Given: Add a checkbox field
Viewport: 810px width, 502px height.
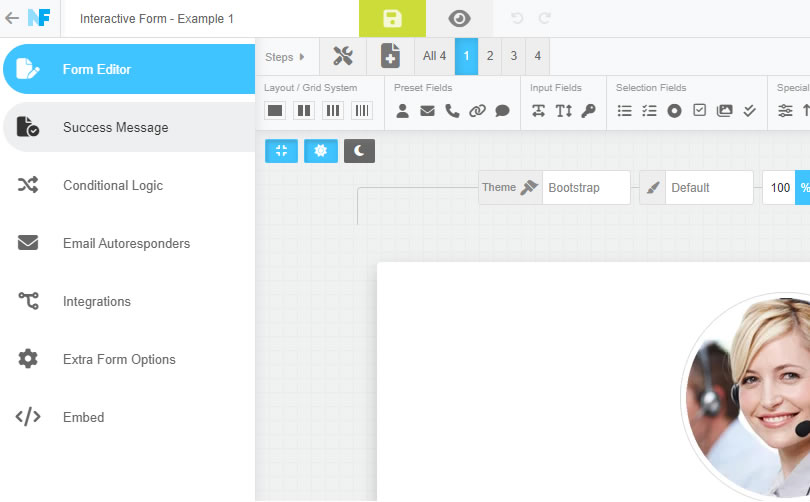Looking at the screenshot, I should pos(699,110).
